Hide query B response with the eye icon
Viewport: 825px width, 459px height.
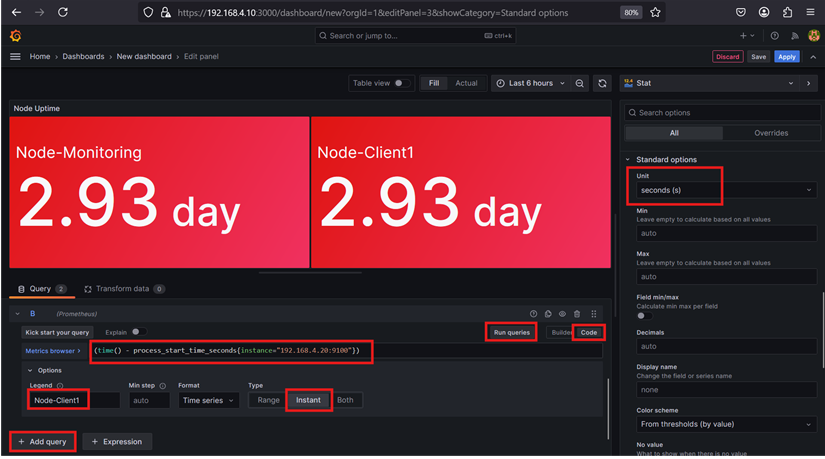tap(562, 314)
